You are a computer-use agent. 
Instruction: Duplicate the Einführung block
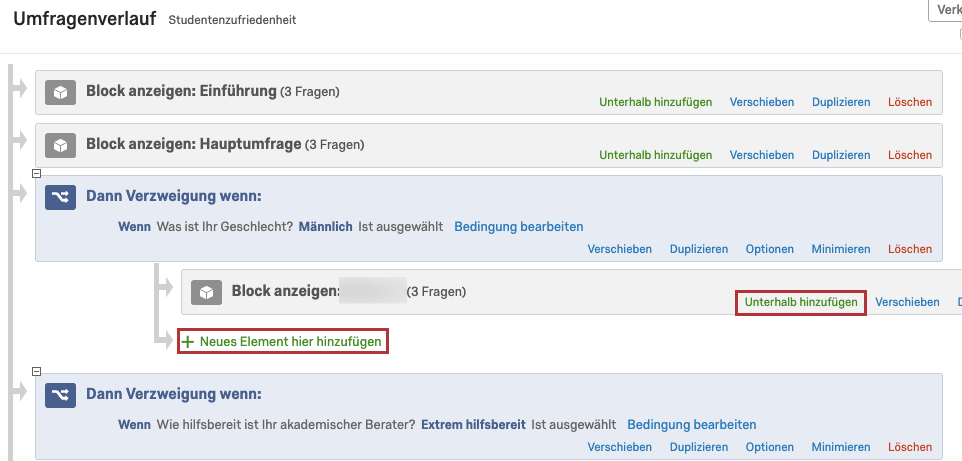coord(841,103)
